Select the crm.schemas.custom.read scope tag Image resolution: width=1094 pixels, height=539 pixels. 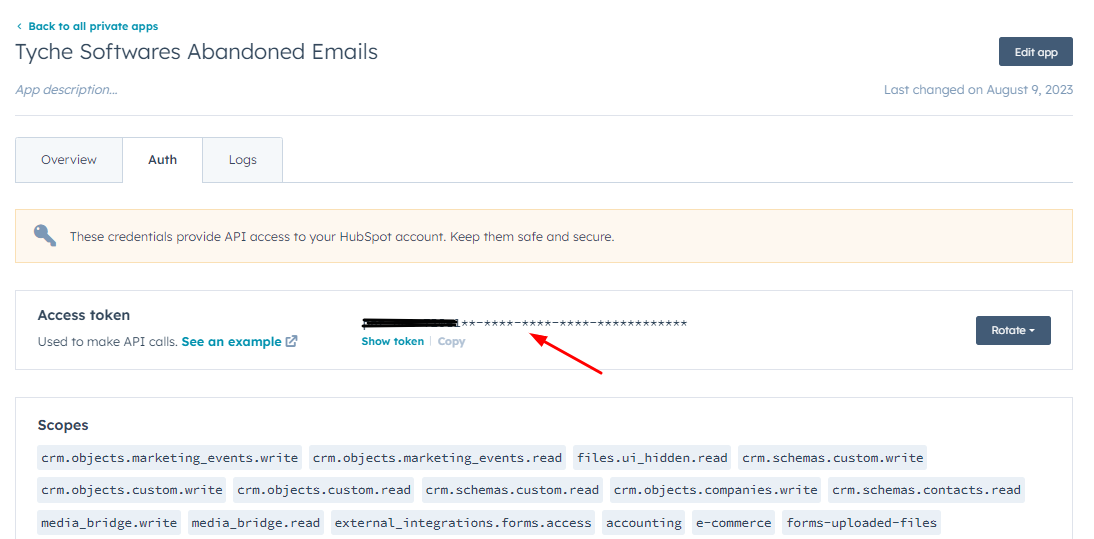(x=512, y=490)
